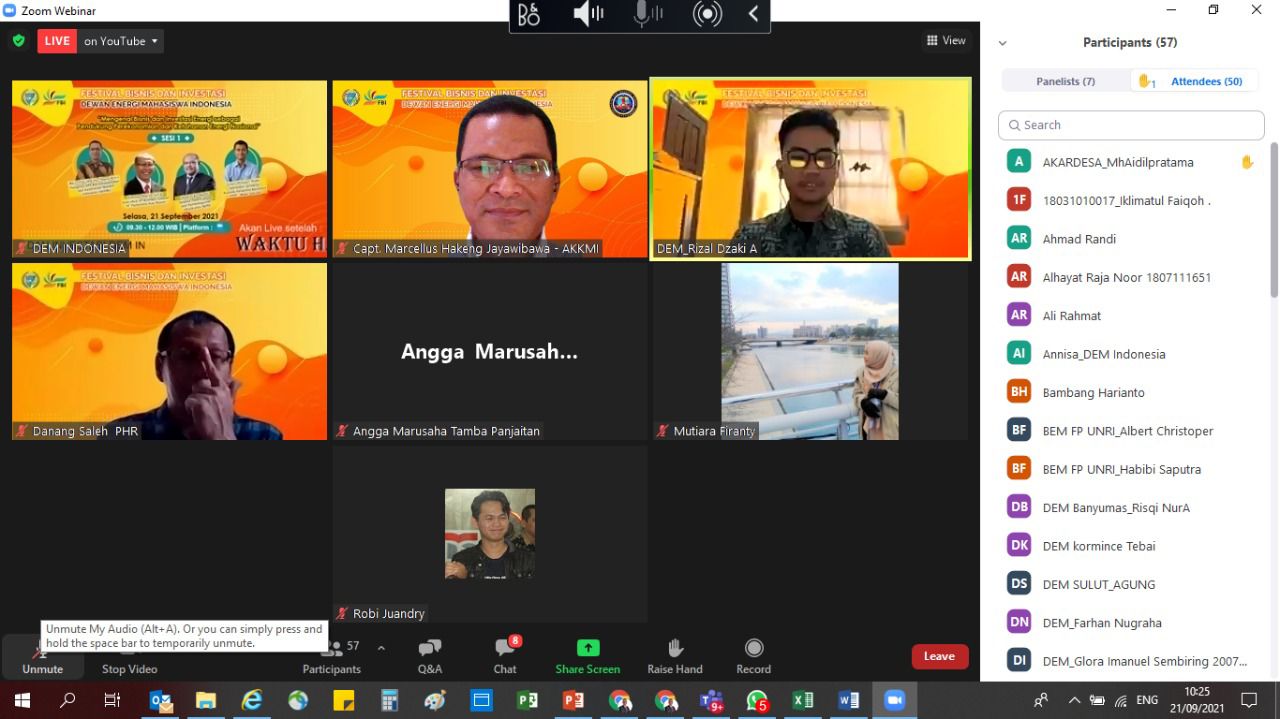Image resolution: width=1280 pixels, height=719 pixels.
Task: Start recording the meeting
Action: [753, 655]
